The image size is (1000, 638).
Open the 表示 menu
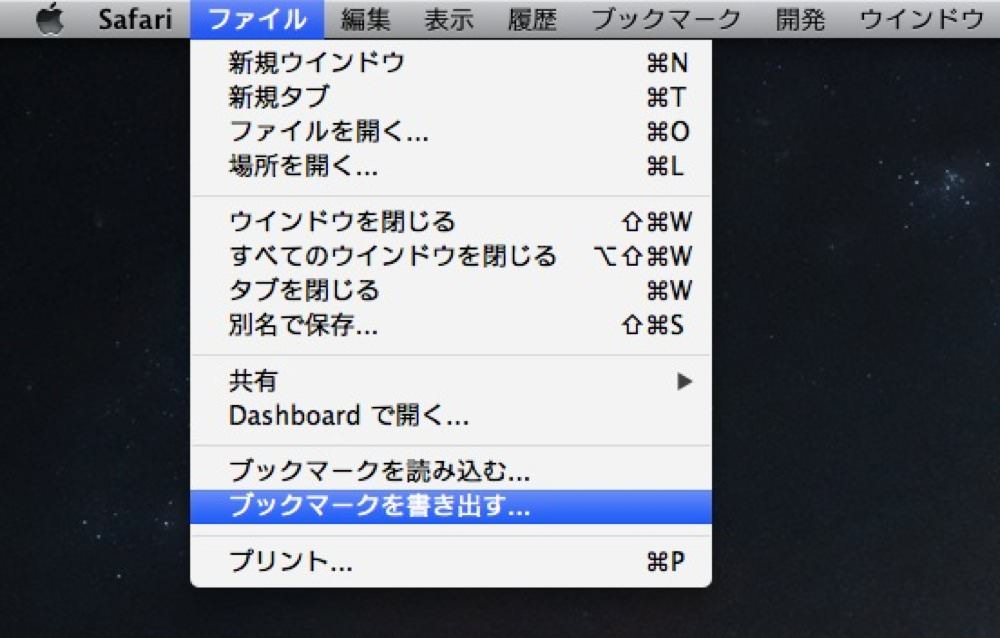[x=449, y=19]
